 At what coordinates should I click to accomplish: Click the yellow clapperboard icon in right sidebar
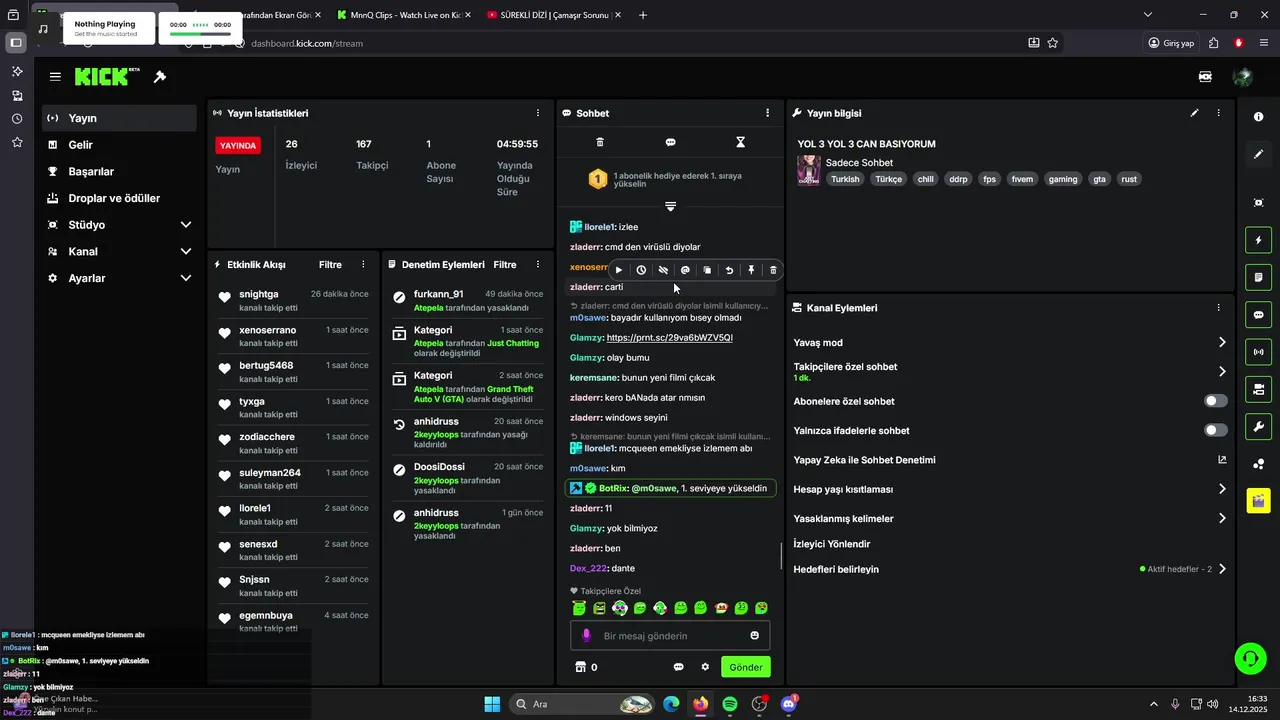(1258, 501)
